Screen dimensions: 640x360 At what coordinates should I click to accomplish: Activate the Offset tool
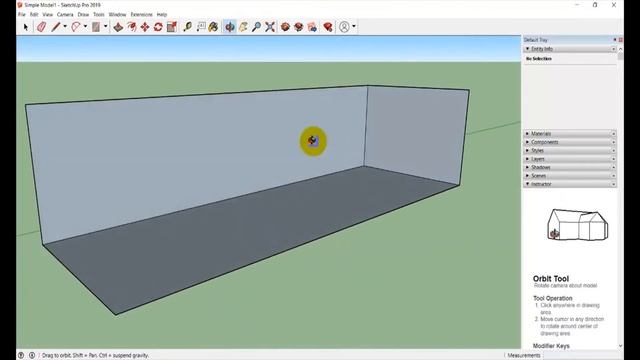(131, 27)
